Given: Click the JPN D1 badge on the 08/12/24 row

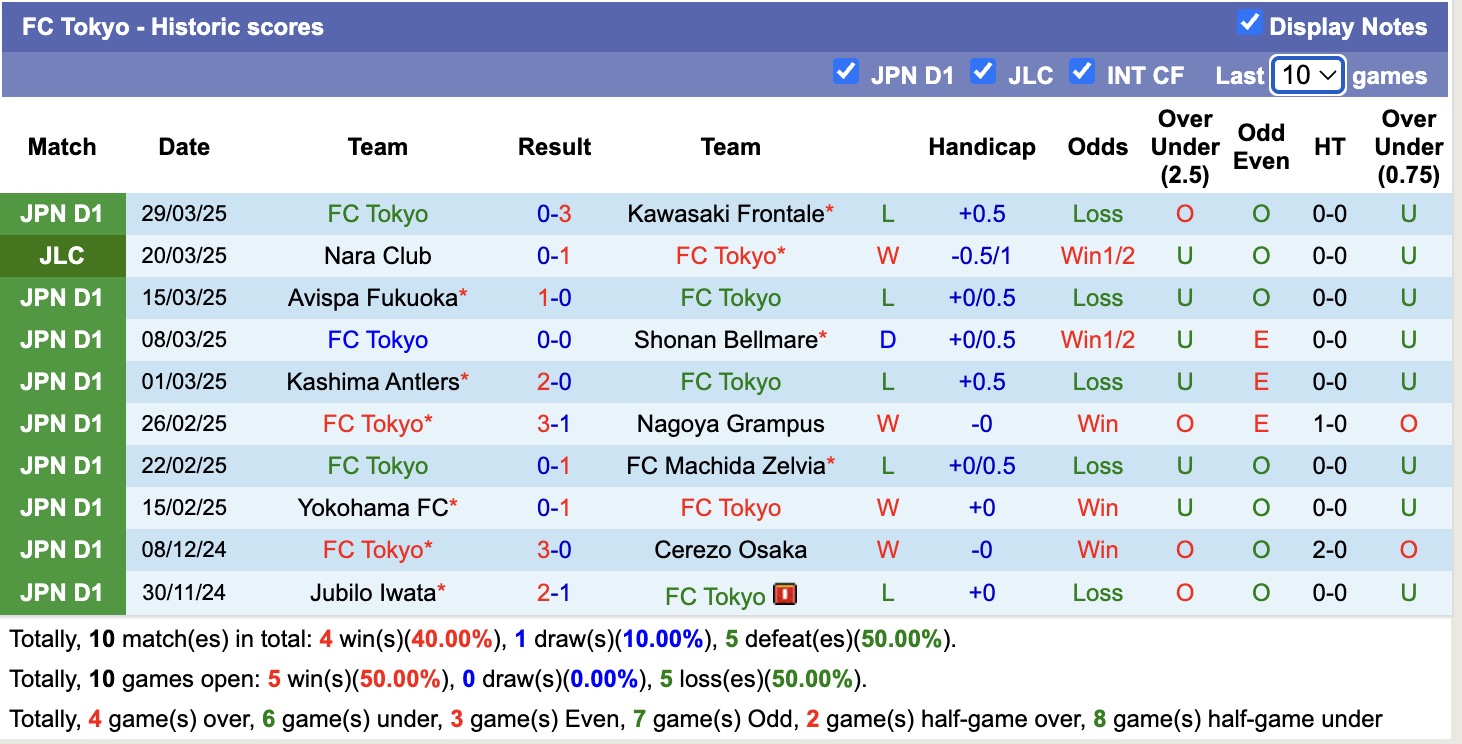Looking at the screenshot, I should 62,549.
